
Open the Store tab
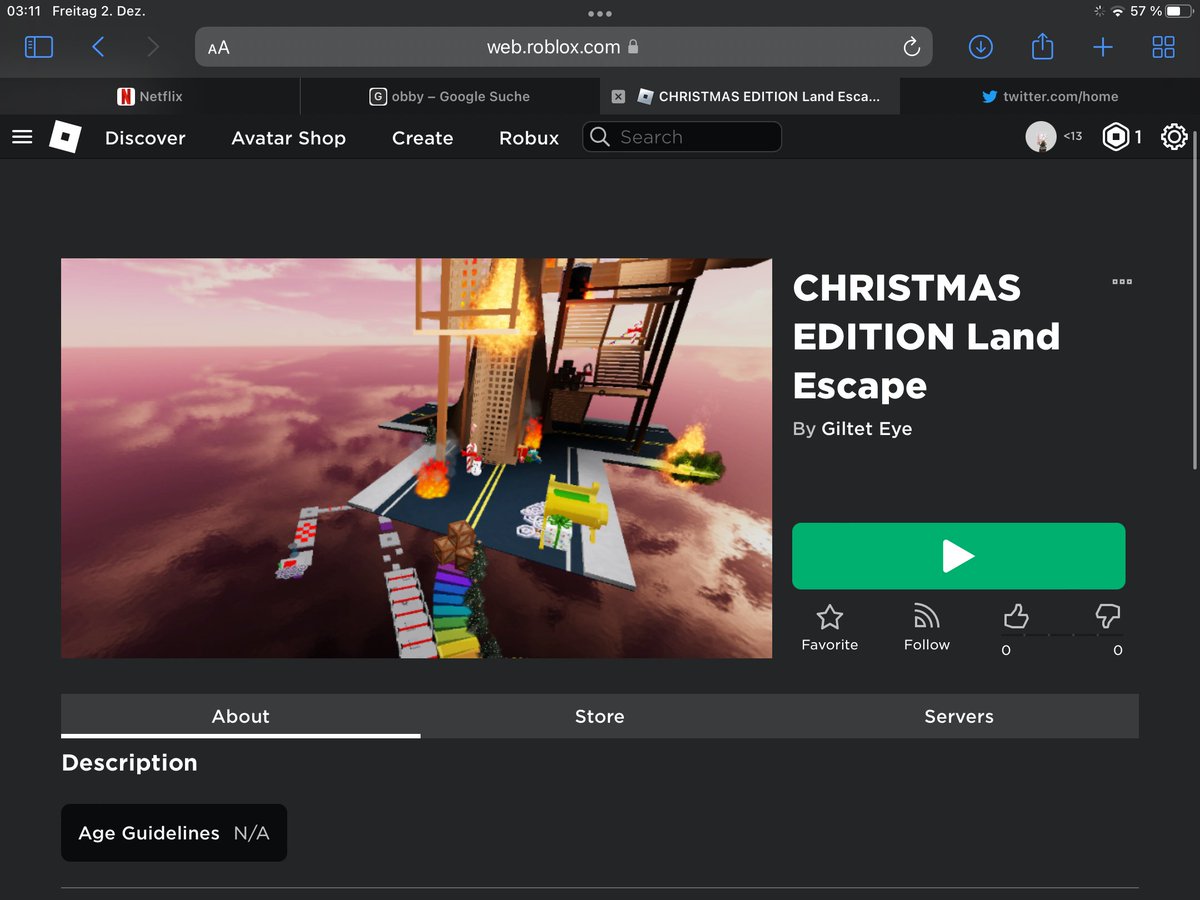(x=600, y=716)
